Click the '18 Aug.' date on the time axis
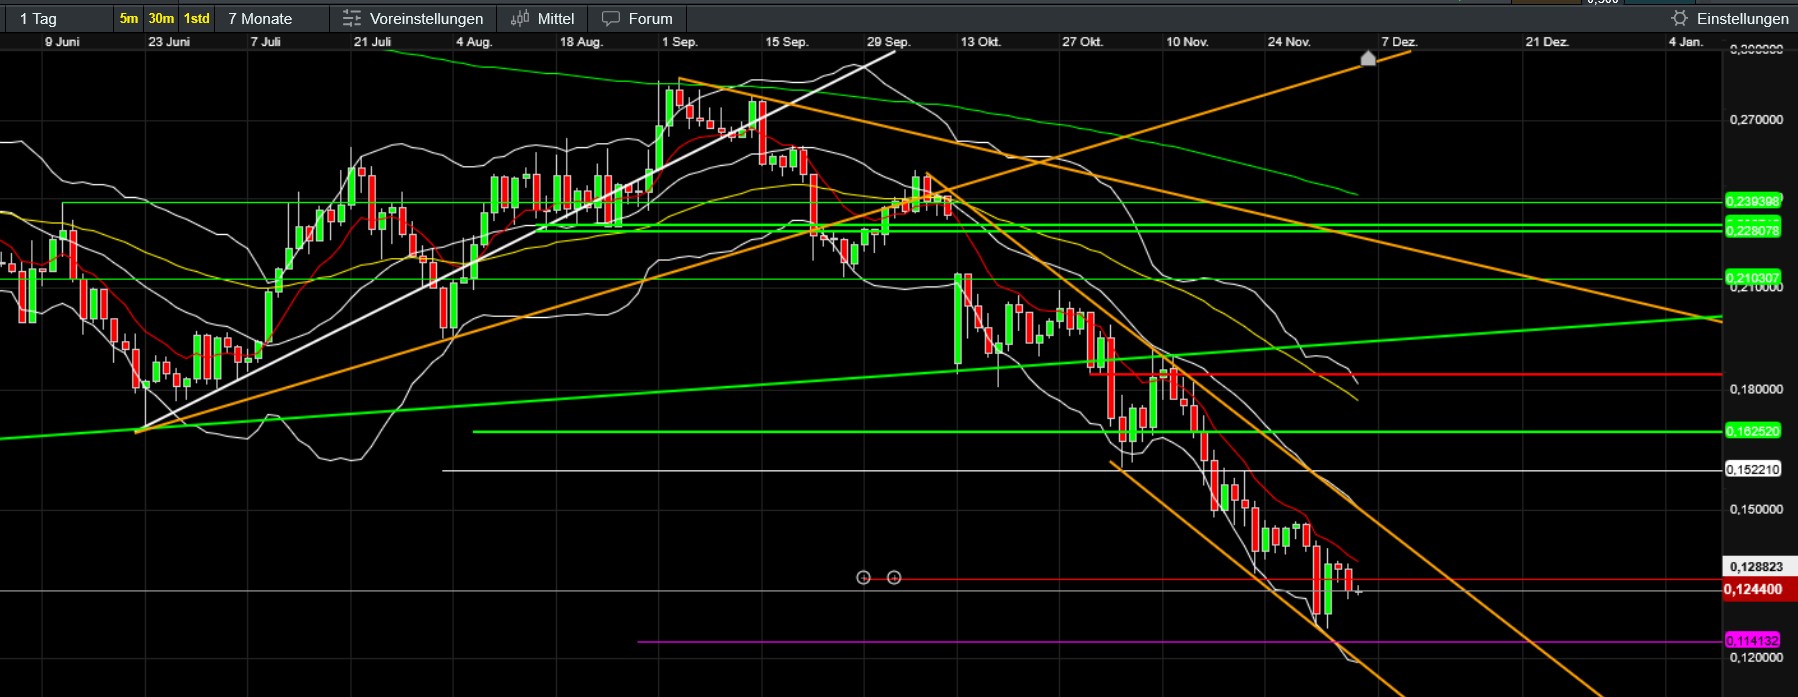 point(581,42)
